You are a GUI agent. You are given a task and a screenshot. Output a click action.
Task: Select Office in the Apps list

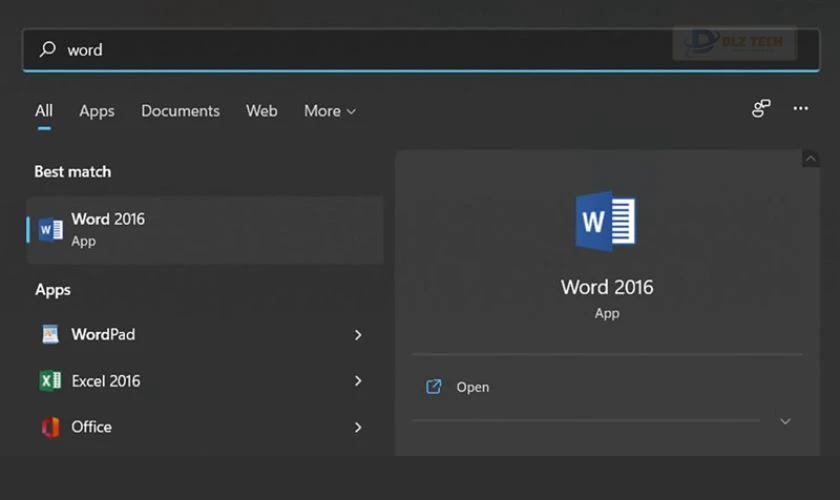click(205, 427)
